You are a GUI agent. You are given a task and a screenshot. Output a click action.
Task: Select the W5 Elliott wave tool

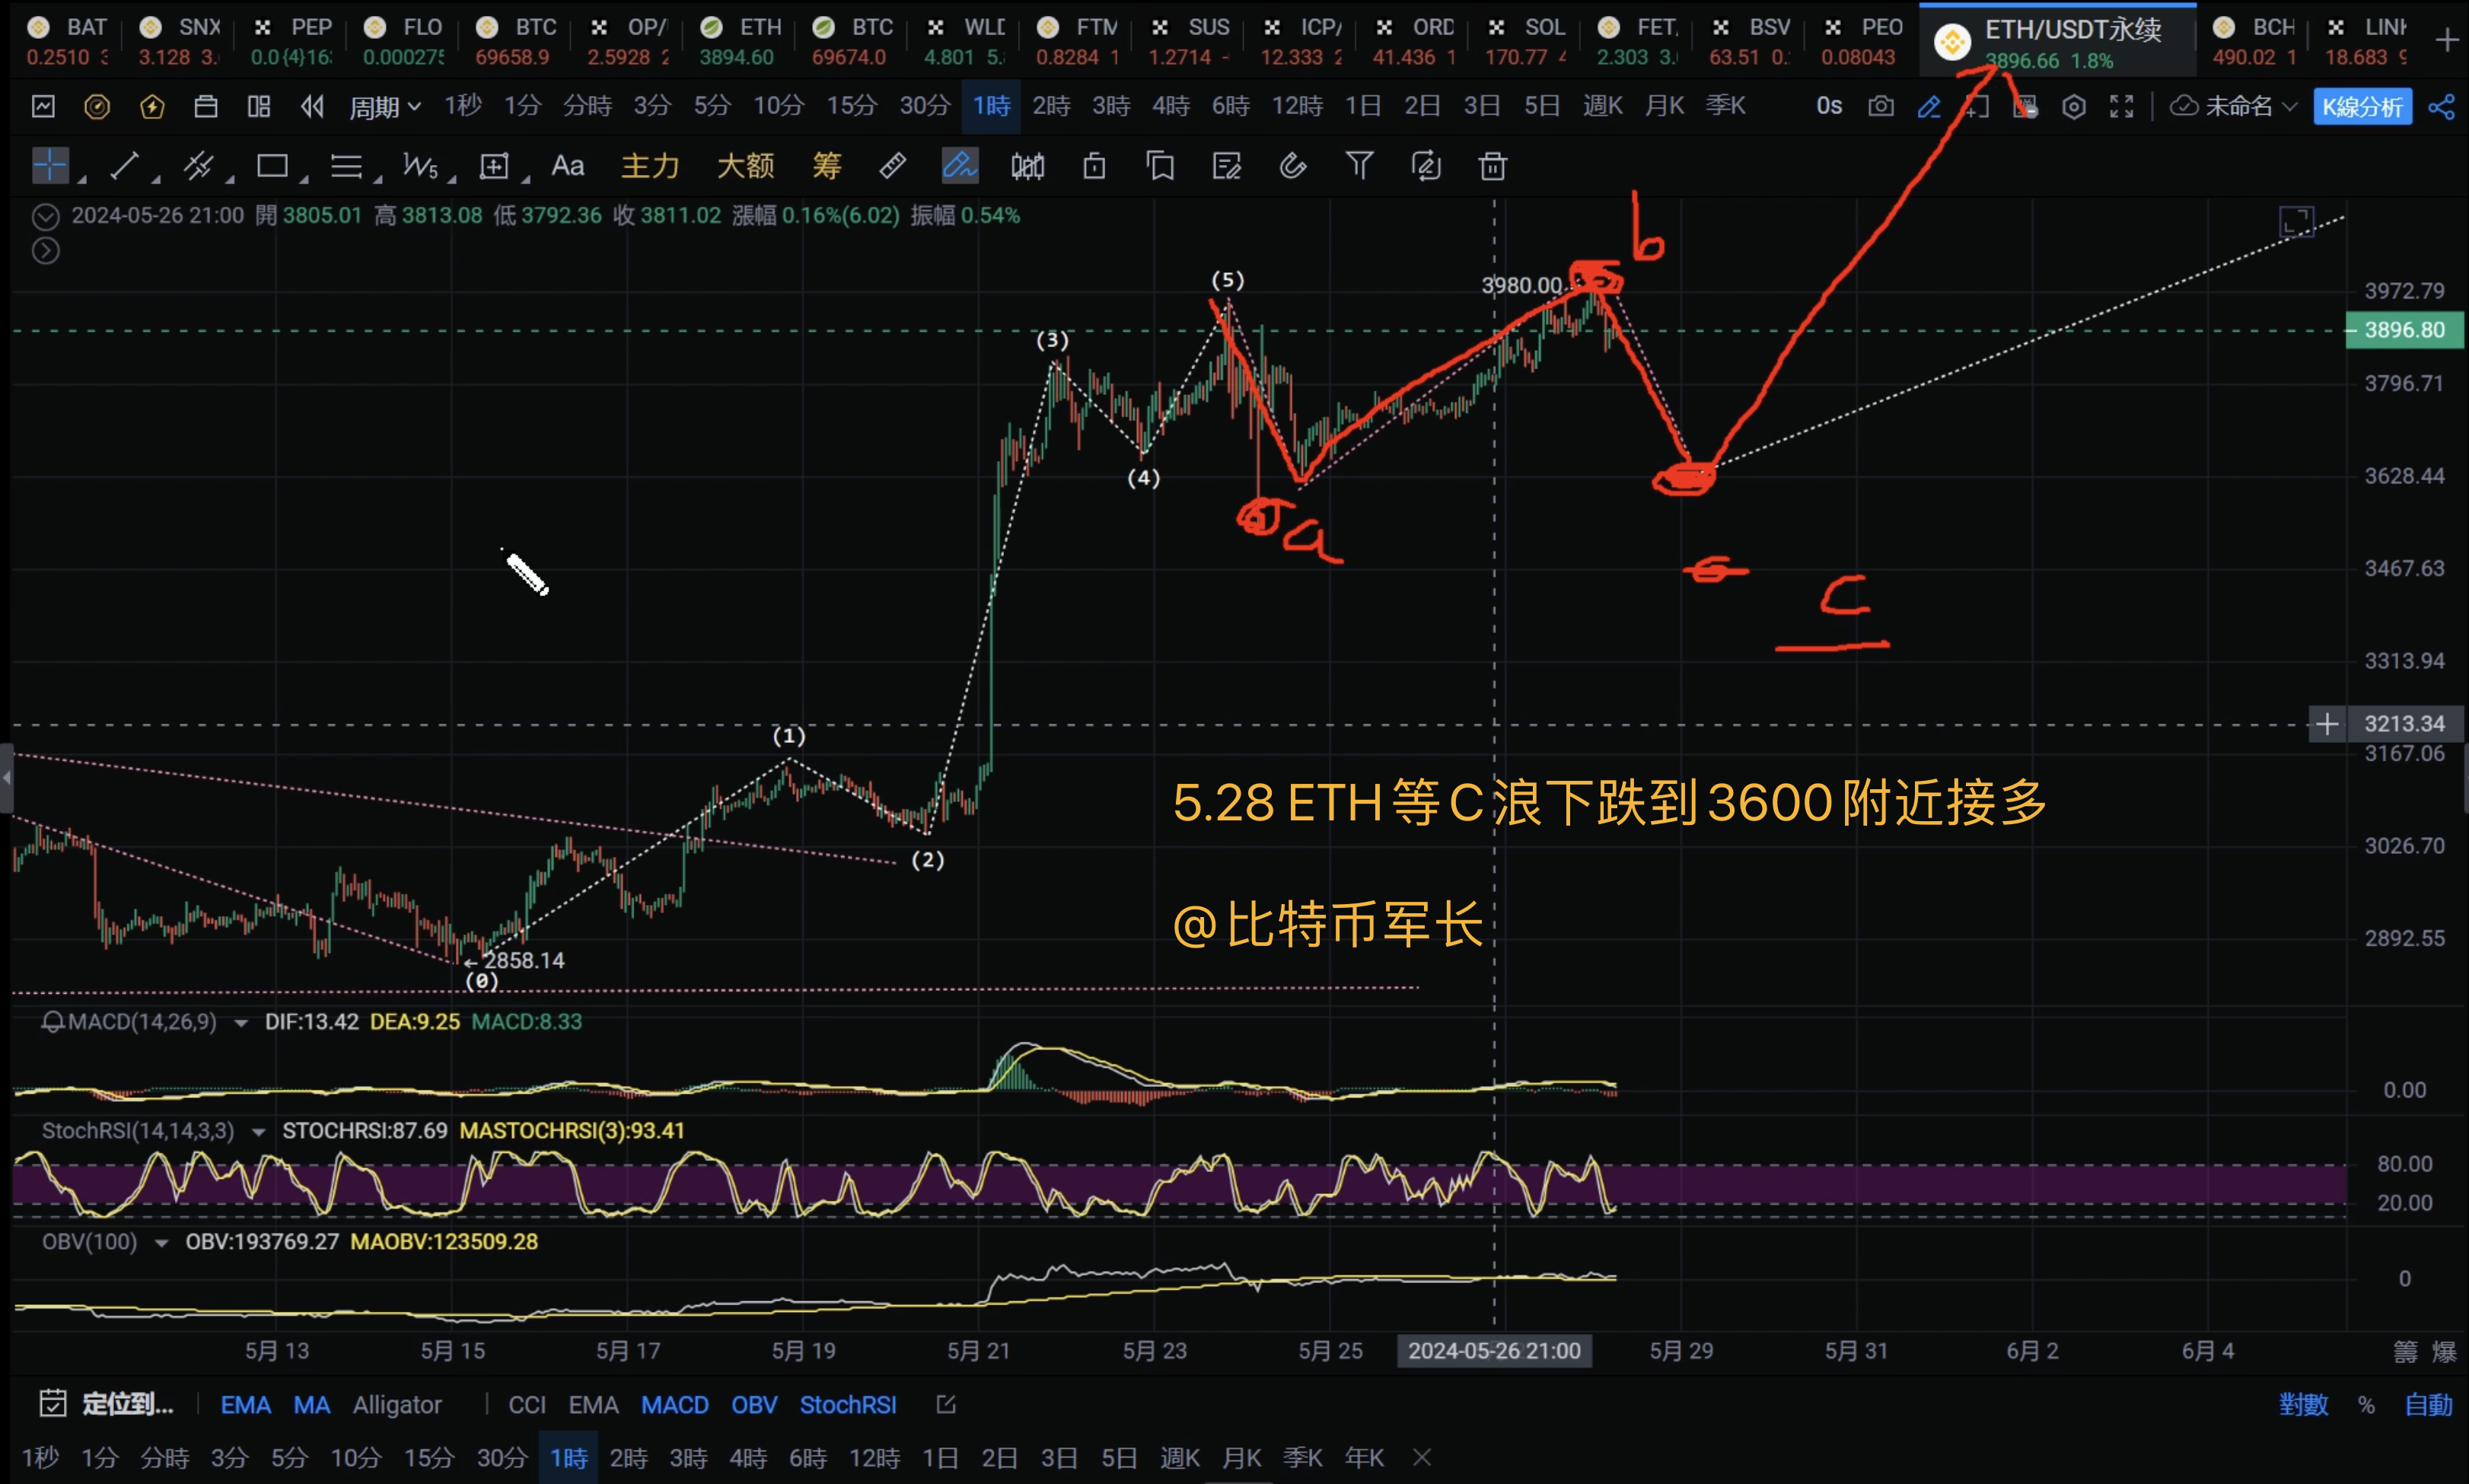(420, 166)
